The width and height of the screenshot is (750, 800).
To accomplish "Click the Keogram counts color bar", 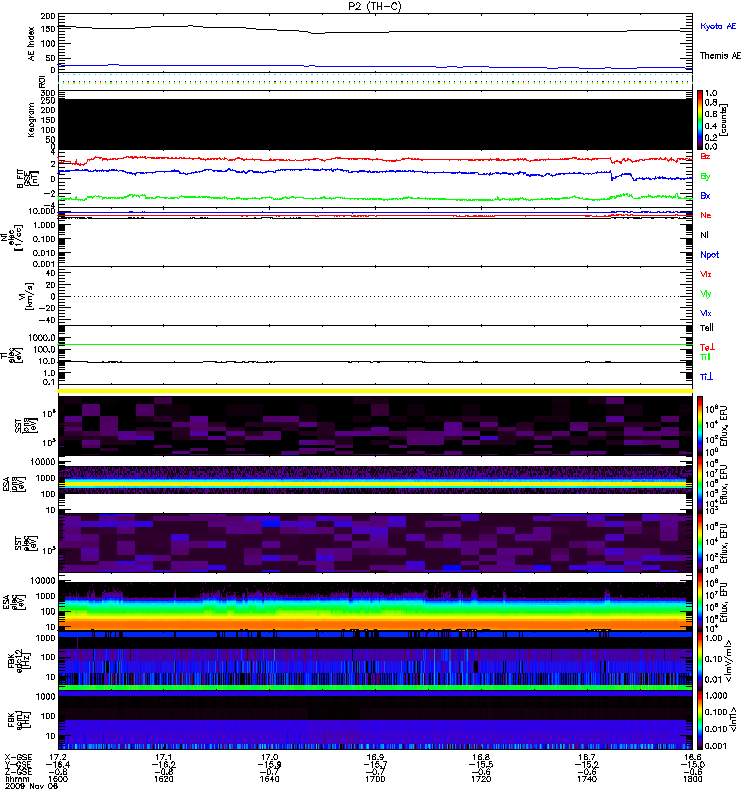I will [x=700, y=120].
